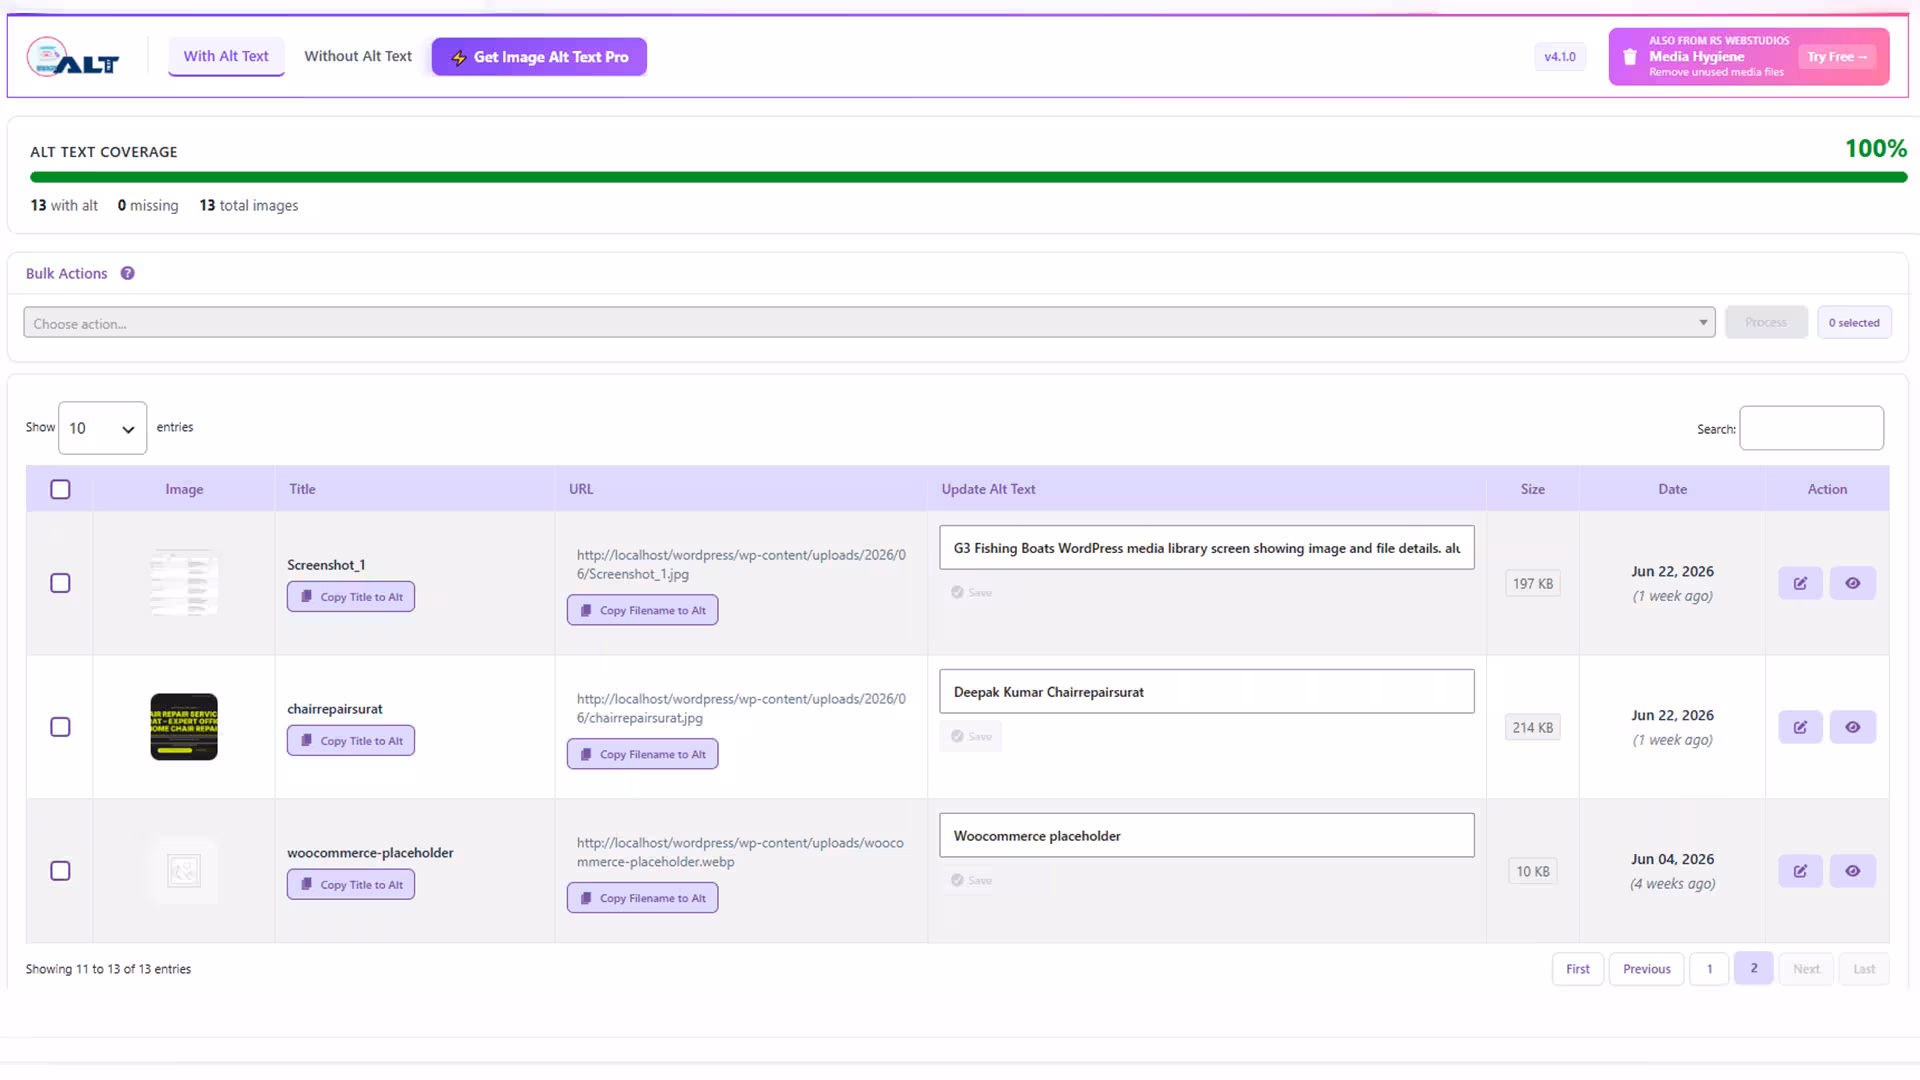View chairrepairsurat image with eye icon

(x=1852, y=727)
